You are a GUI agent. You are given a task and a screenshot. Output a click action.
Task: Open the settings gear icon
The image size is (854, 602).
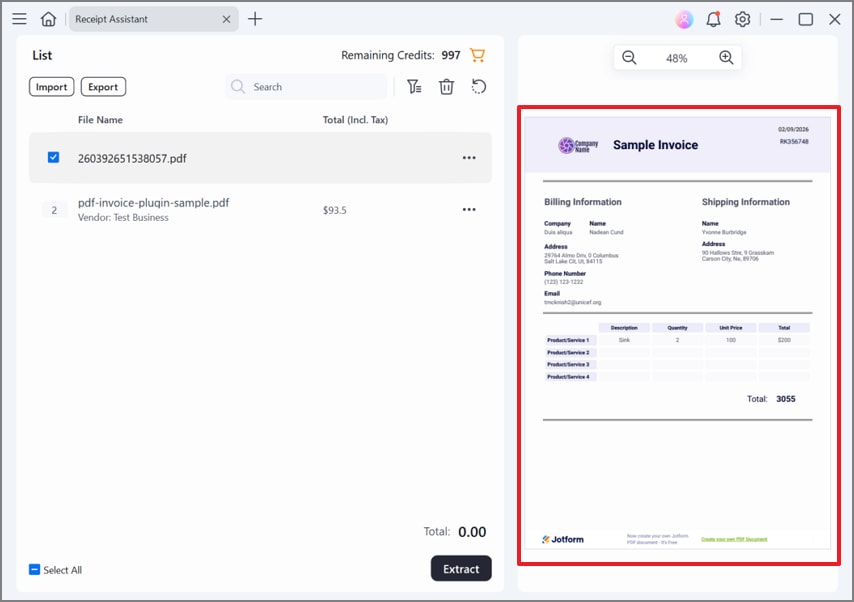pyautogui.click(x=740, y=19)
